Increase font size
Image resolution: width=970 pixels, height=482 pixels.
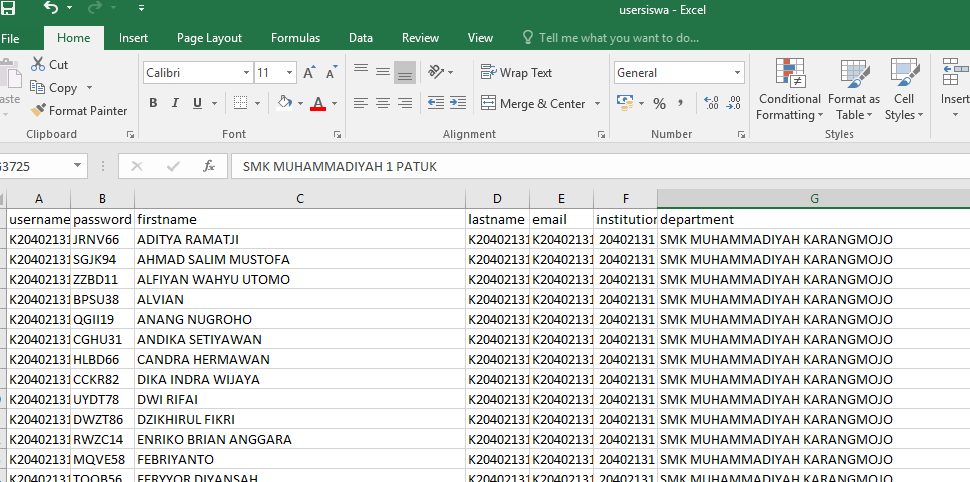pos(309,72)
